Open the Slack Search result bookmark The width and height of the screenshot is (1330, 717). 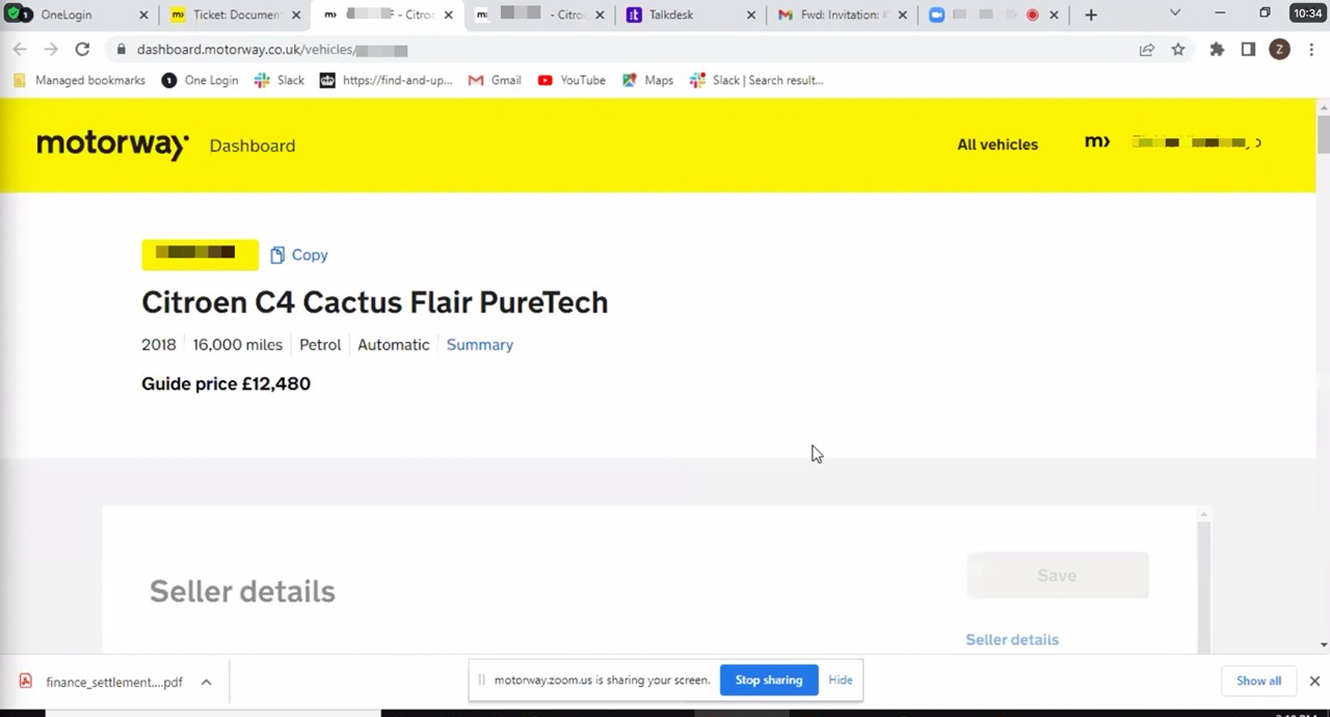point(757,80)
